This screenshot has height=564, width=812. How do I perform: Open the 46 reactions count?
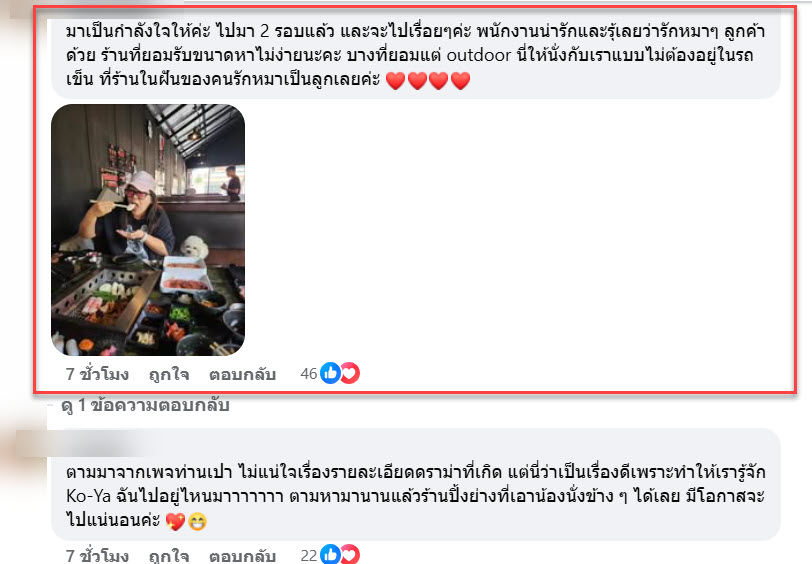[x=309, y=373]
